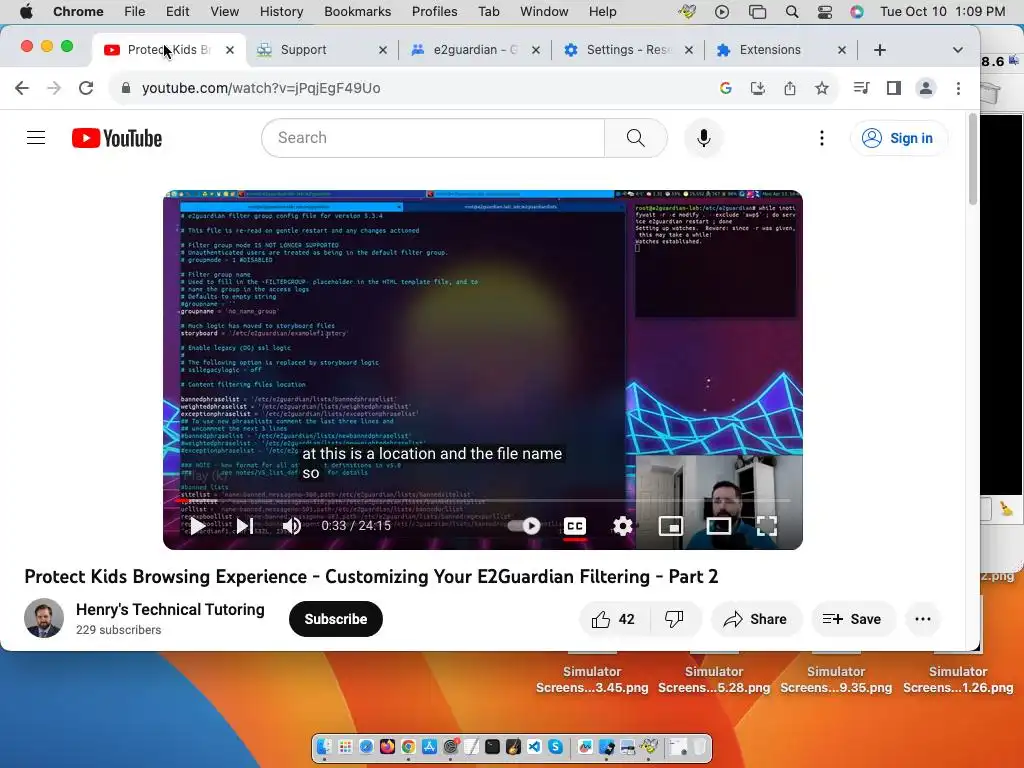Screen dimensions: 1024x768
Task: Search with your voice microphone
Action: click(703, 138)
